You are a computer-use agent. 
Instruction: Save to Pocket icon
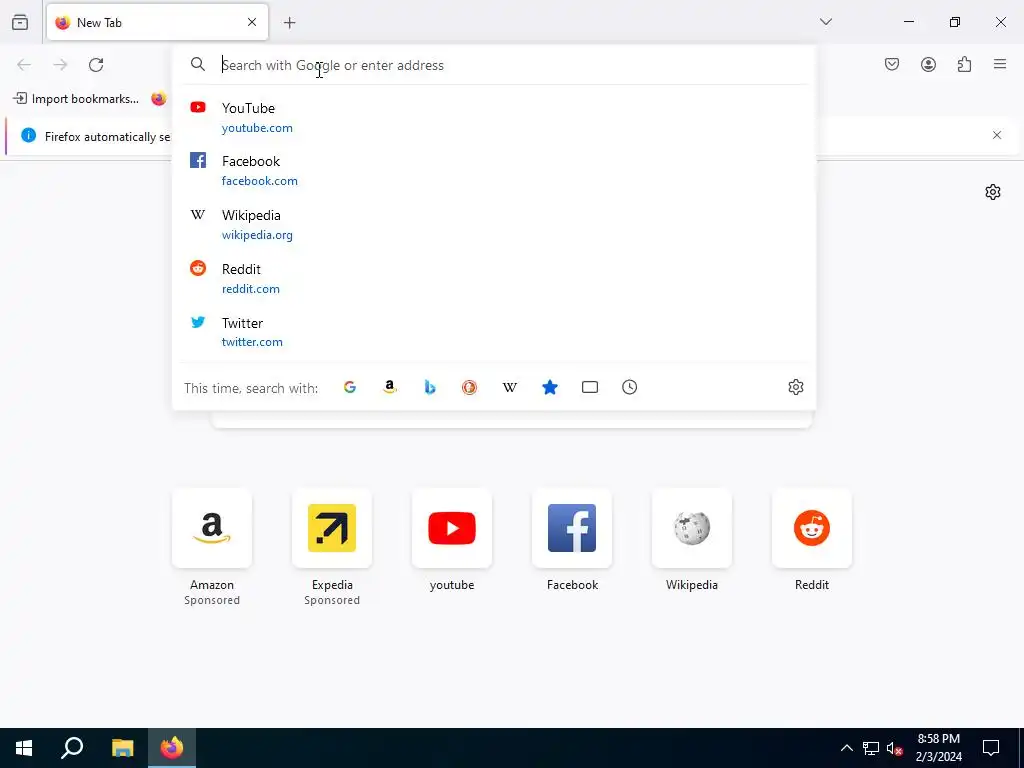tap(892, 64)
